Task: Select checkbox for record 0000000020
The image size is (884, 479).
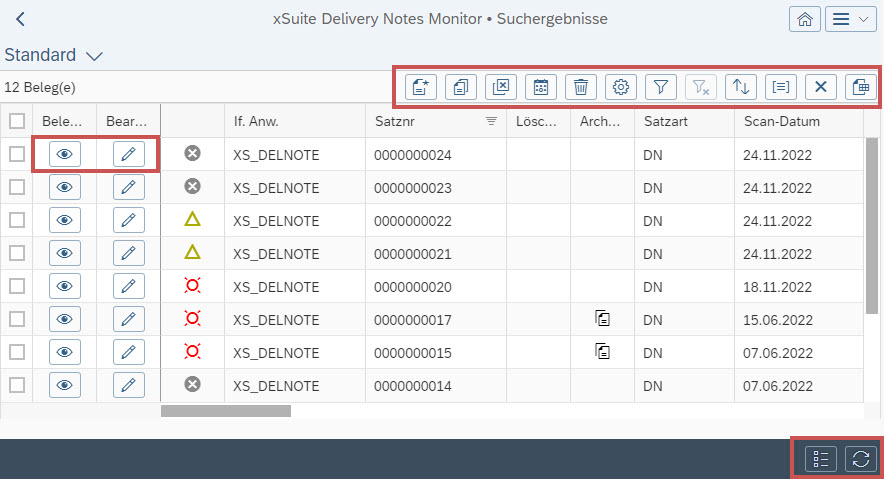Action: [17, 286]
